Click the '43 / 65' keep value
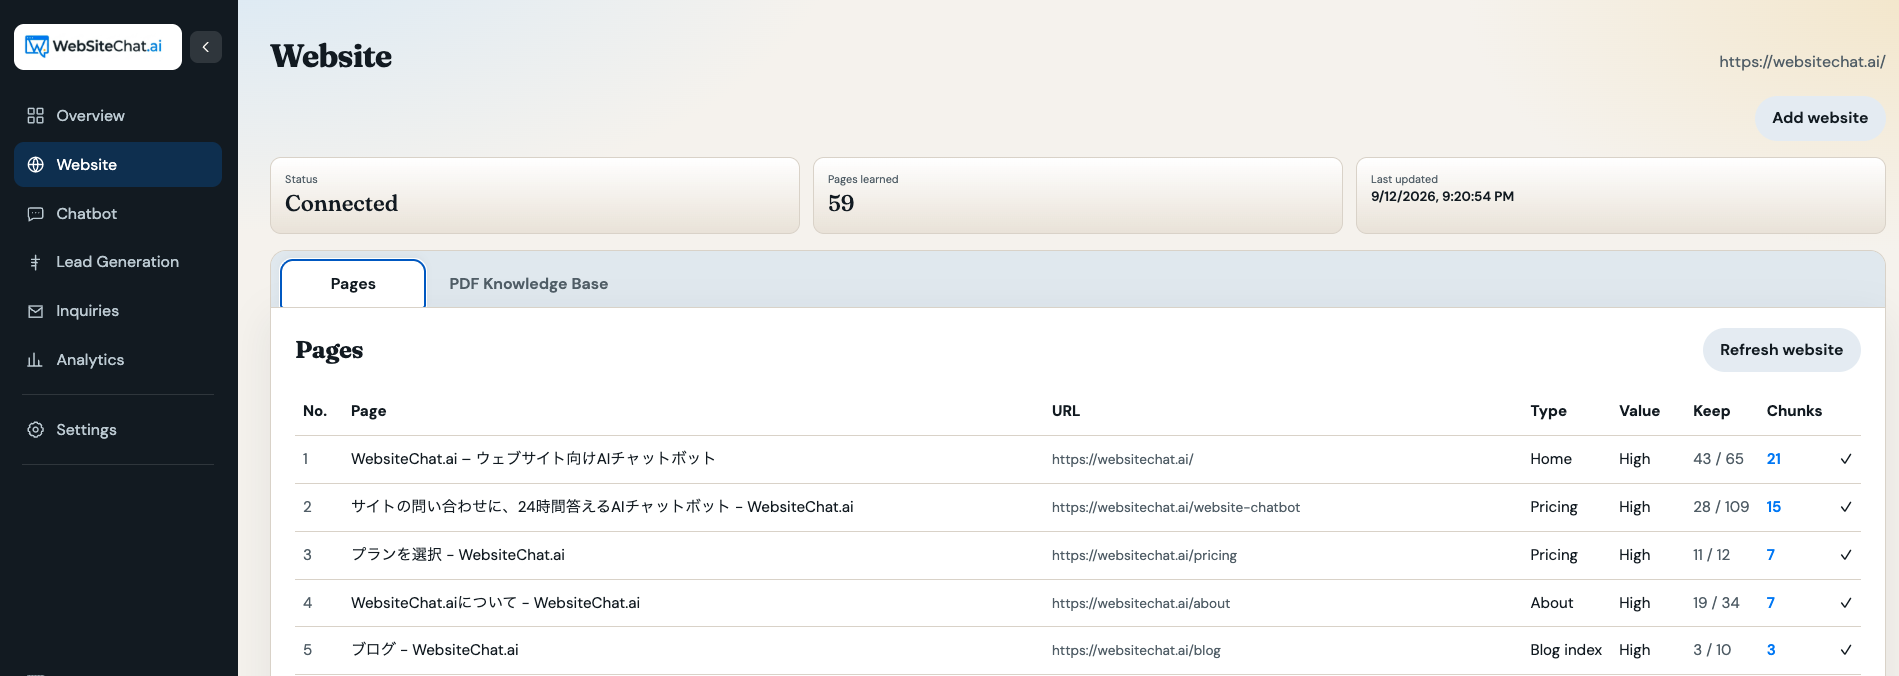 click(x=1718, y=459)
